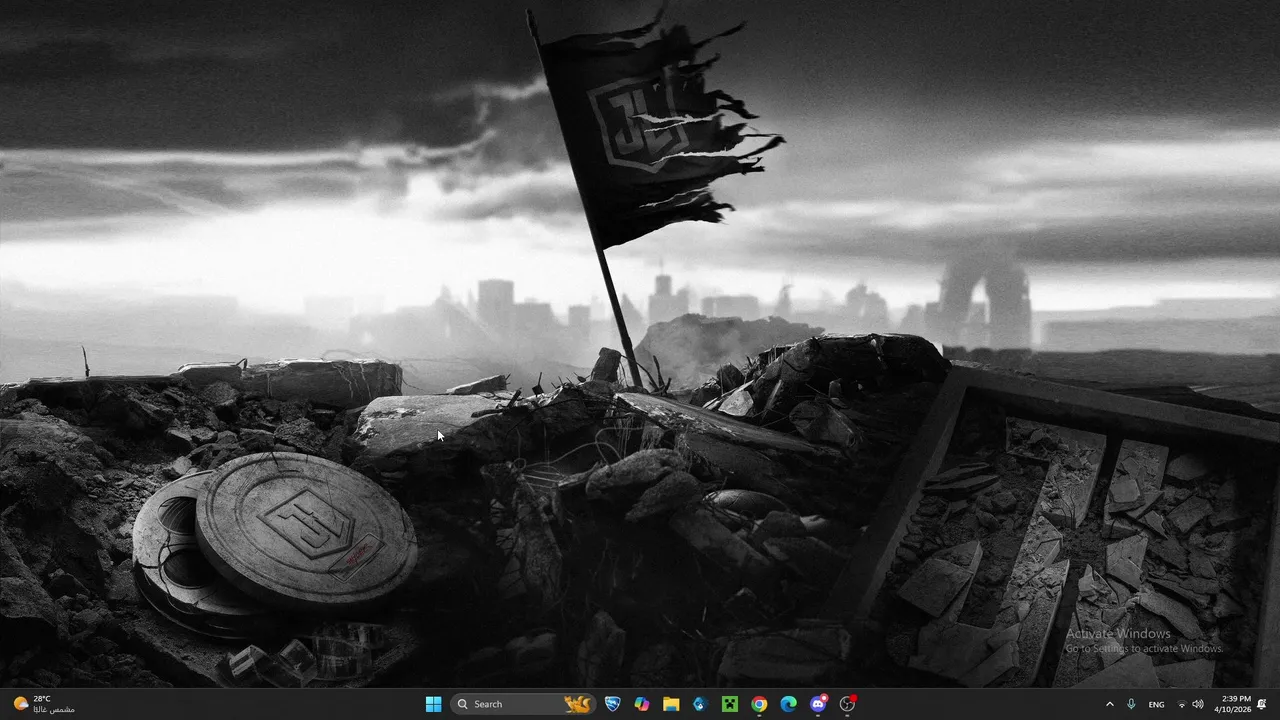Open Microsoft Copilot from the taskbar

[642, 704]
